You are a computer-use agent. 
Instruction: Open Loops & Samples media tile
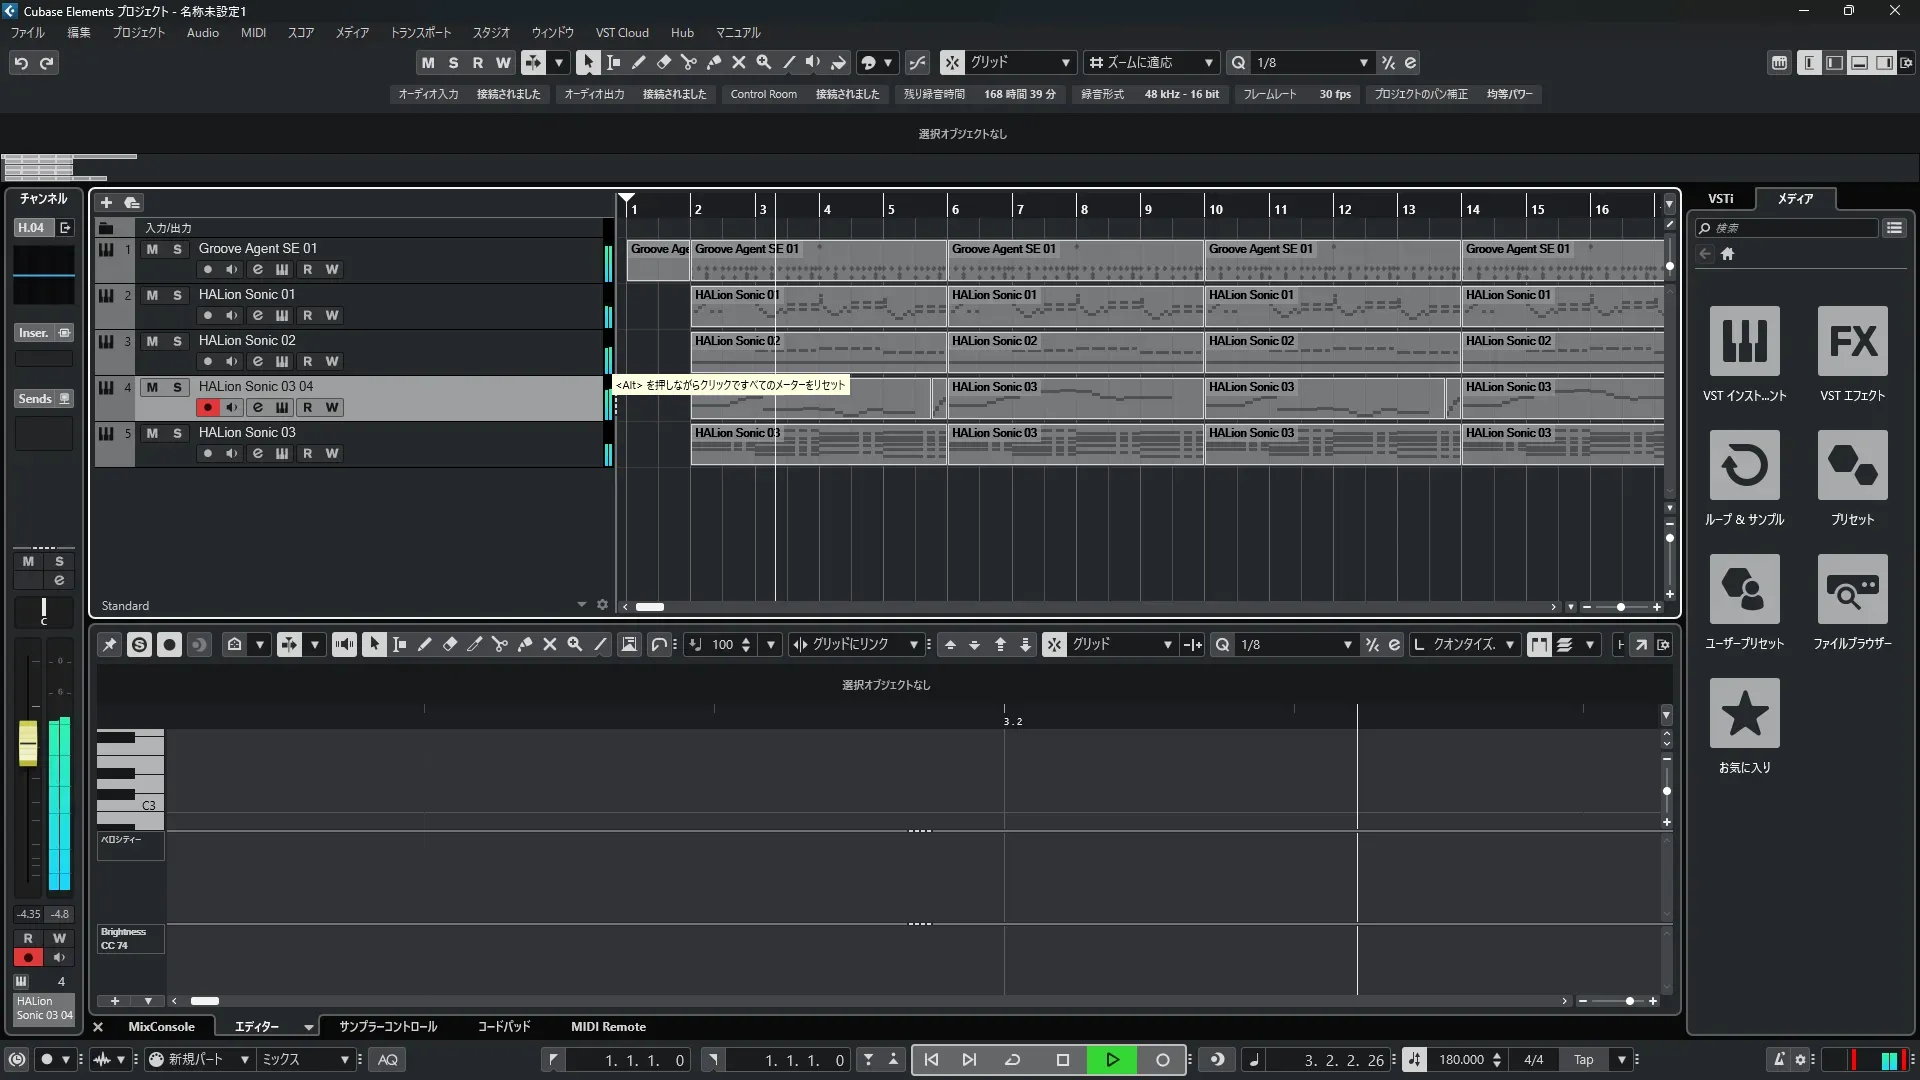[x=1744, y=466]
